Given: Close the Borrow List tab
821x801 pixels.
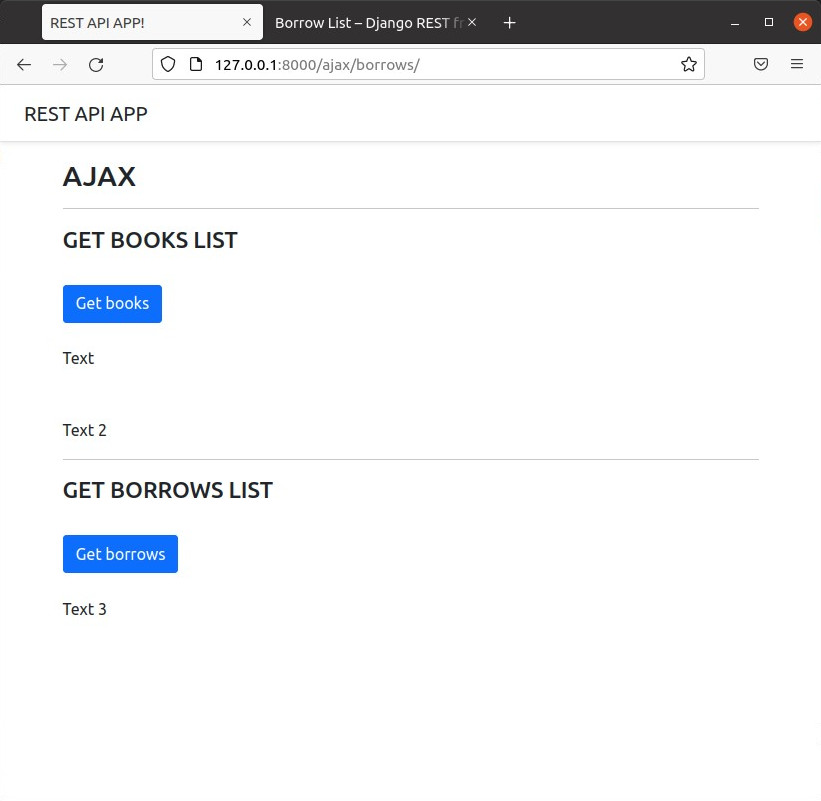Looking at the screenshot, I should pos(472,22).
